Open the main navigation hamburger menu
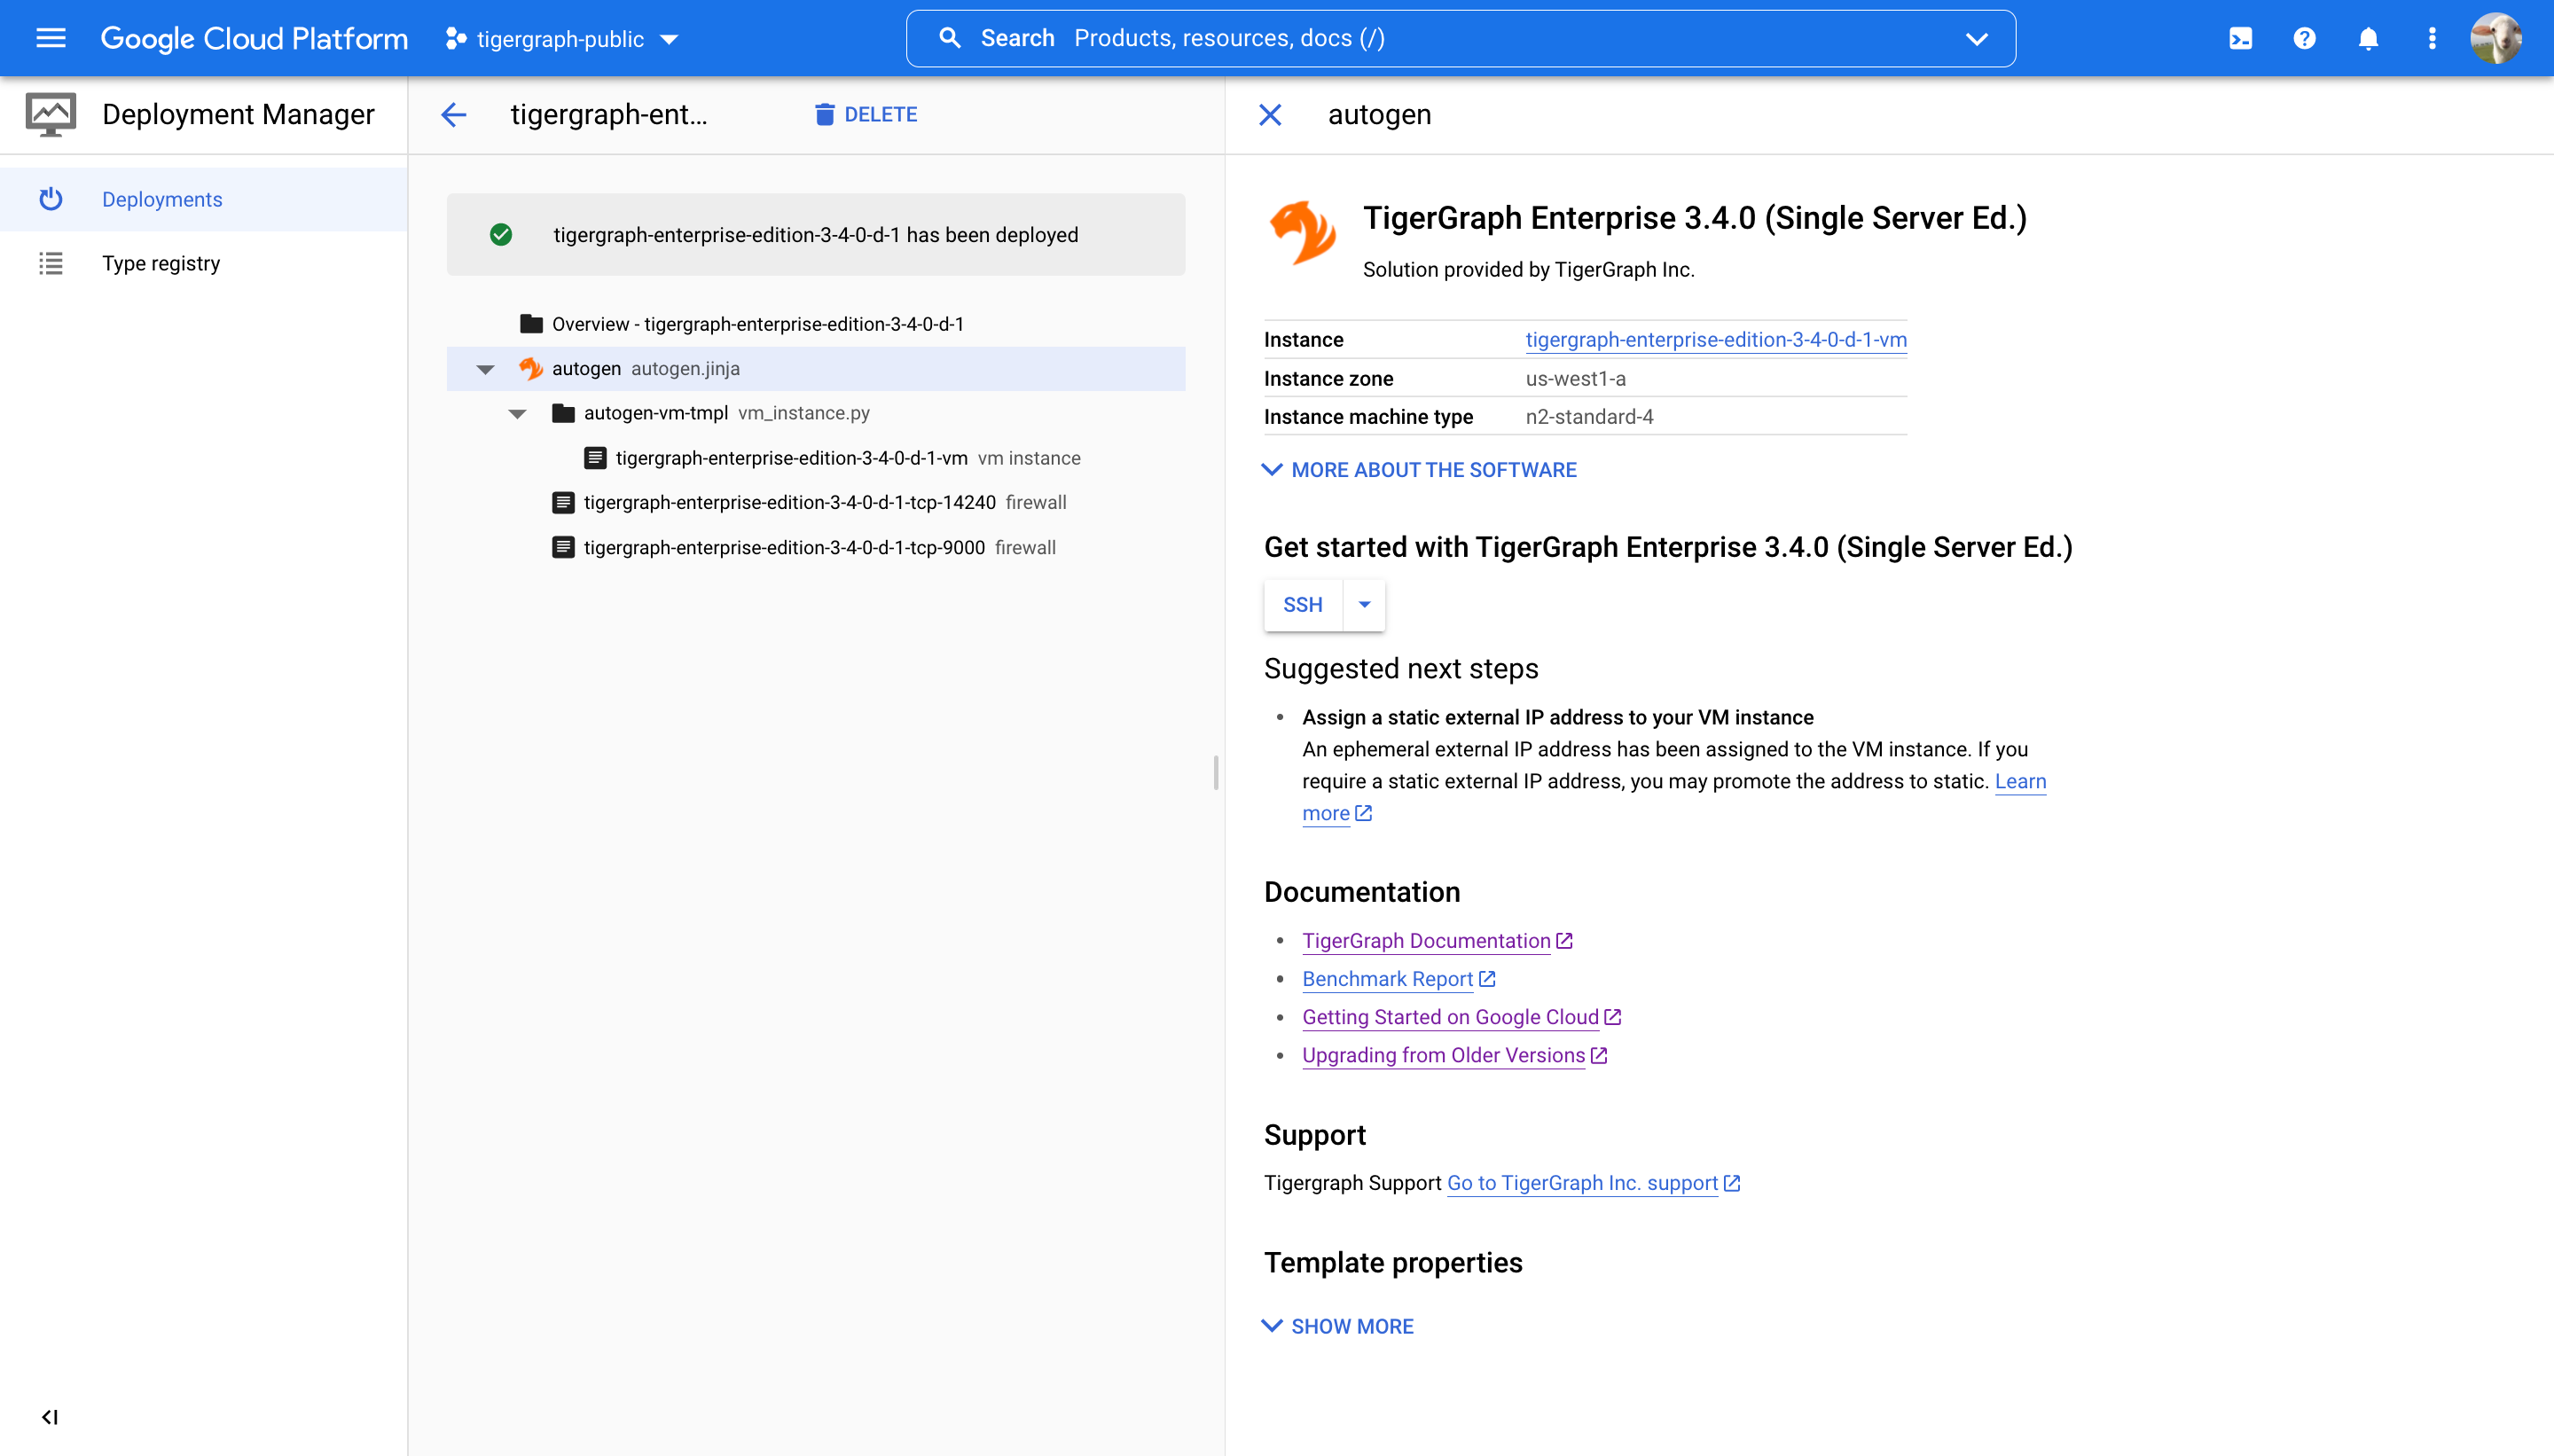 51,38
